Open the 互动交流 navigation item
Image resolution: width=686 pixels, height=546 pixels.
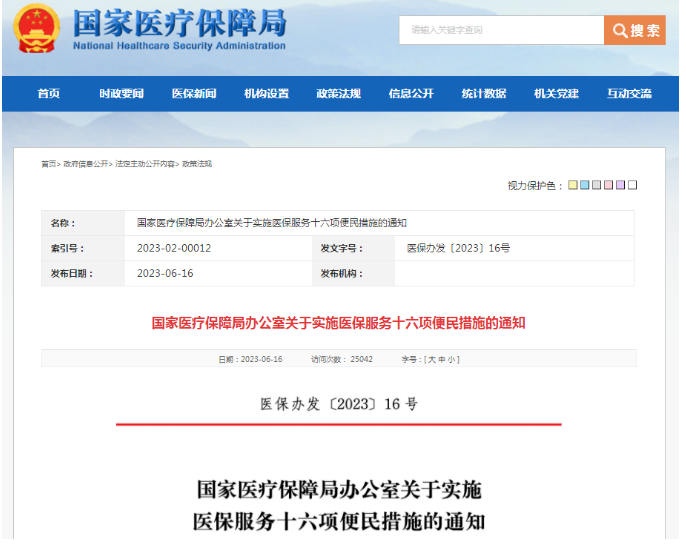629,94
